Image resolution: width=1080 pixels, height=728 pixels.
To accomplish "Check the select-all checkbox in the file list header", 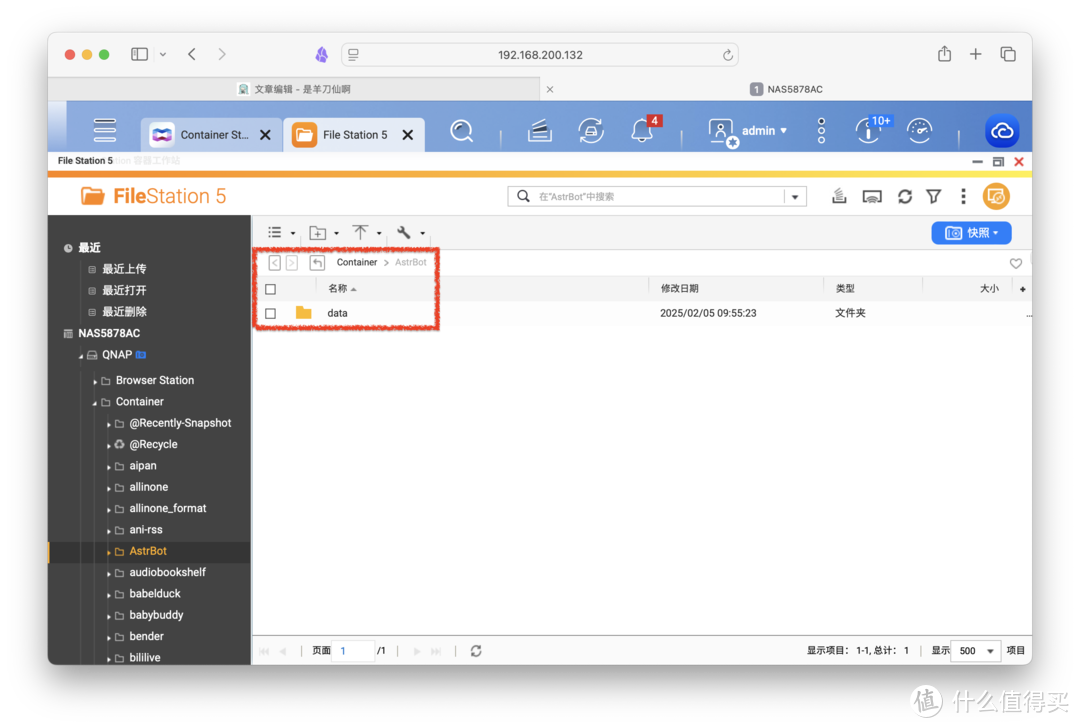I will [x=269, y=287].
